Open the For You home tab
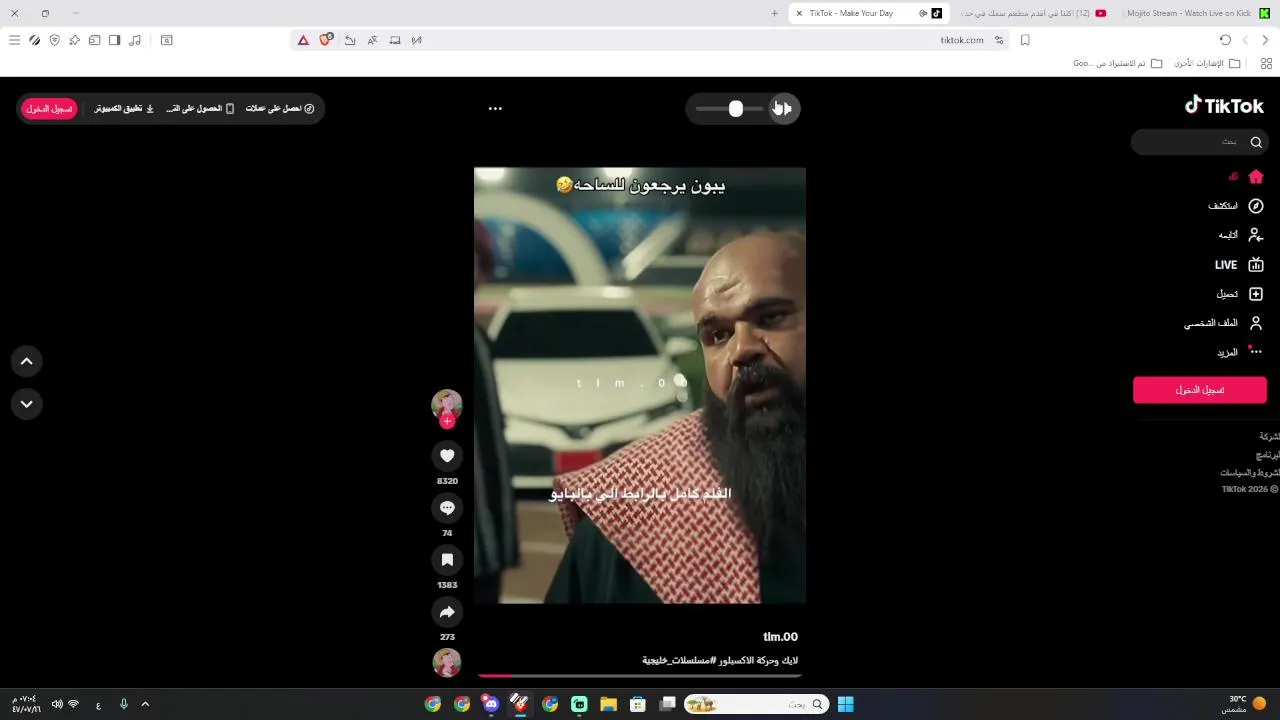The height and width of the screenshot is (720, 1280). pyautogui.click(x=1245, y=177)
